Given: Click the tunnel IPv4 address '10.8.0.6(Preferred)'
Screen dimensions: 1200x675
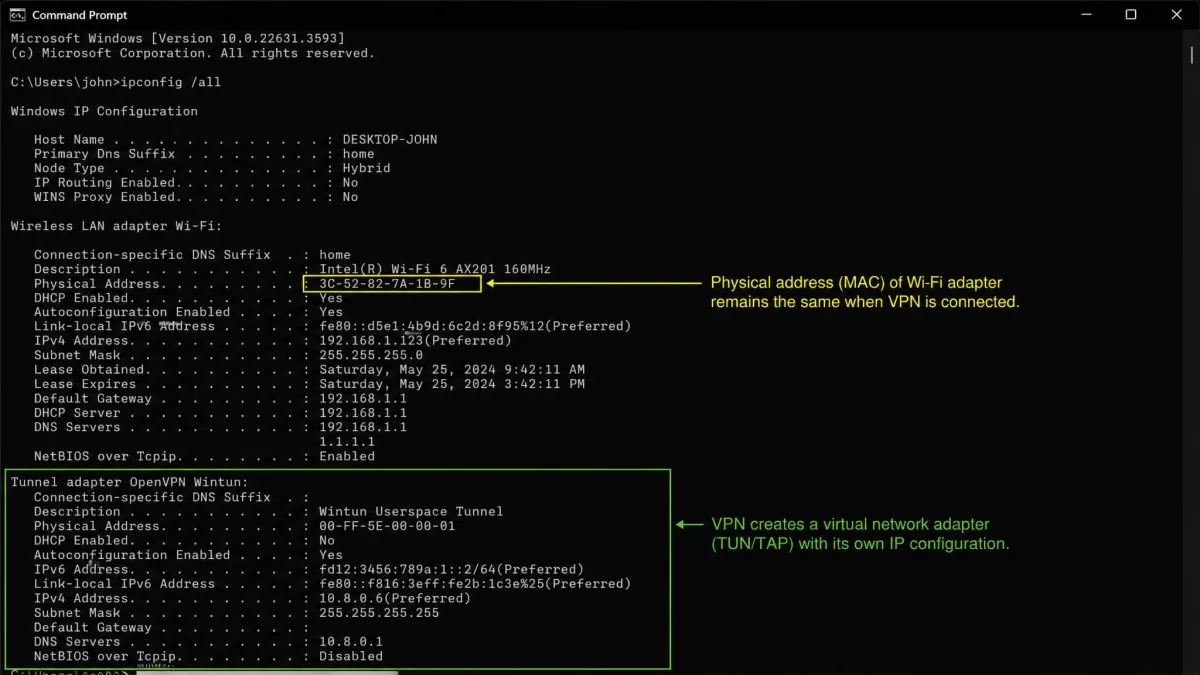Looking at the screenshot, I should coord(395,598).
